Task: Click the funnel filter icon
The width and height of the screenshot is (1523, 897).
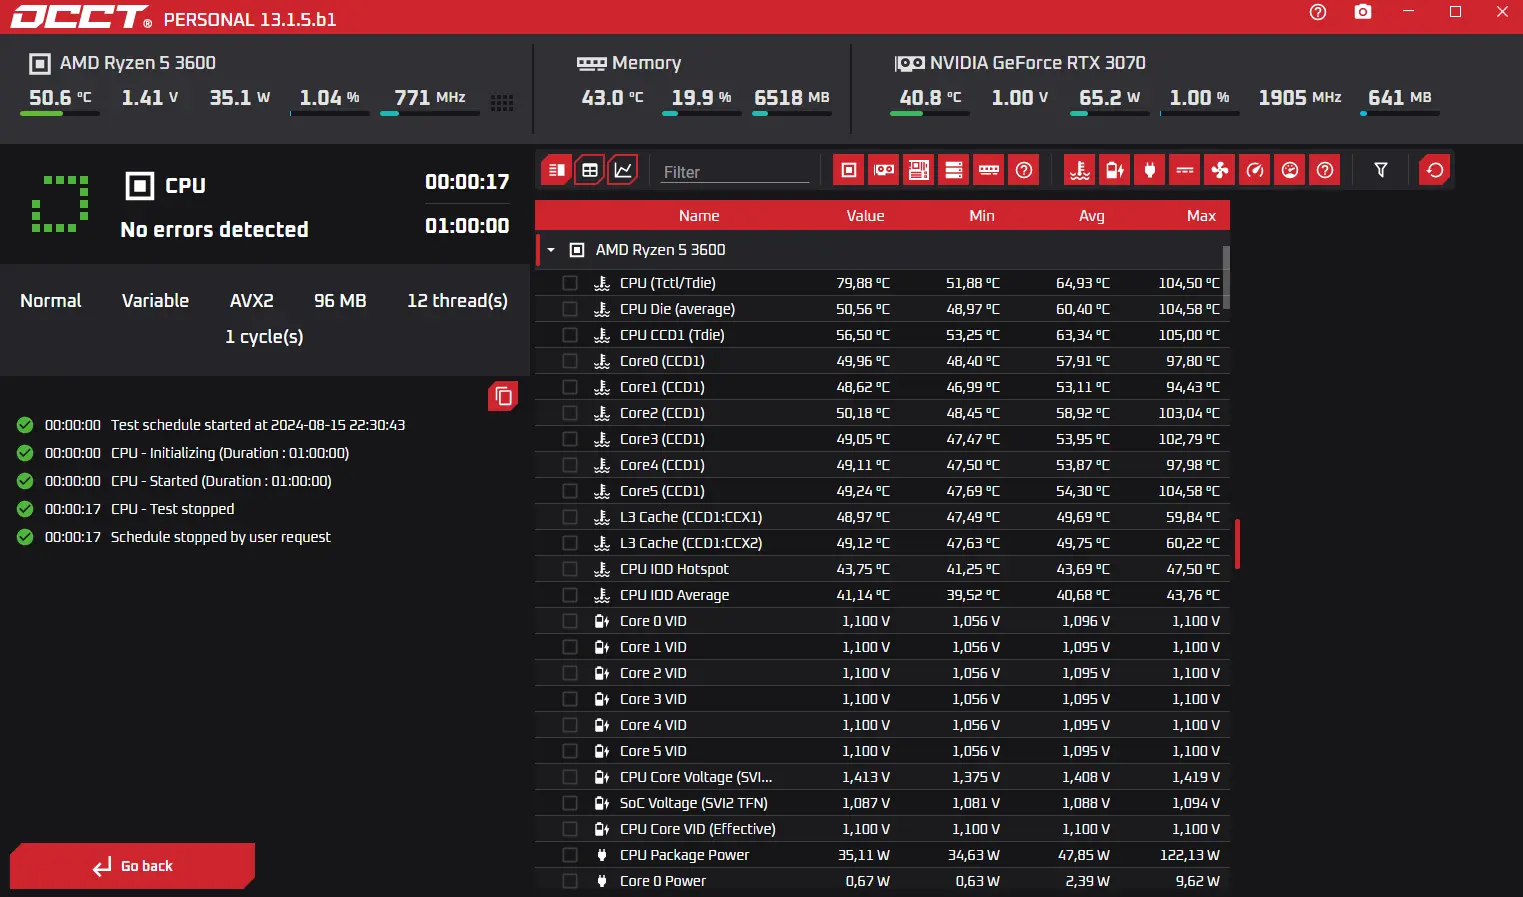Action: tap(1381, 170)
